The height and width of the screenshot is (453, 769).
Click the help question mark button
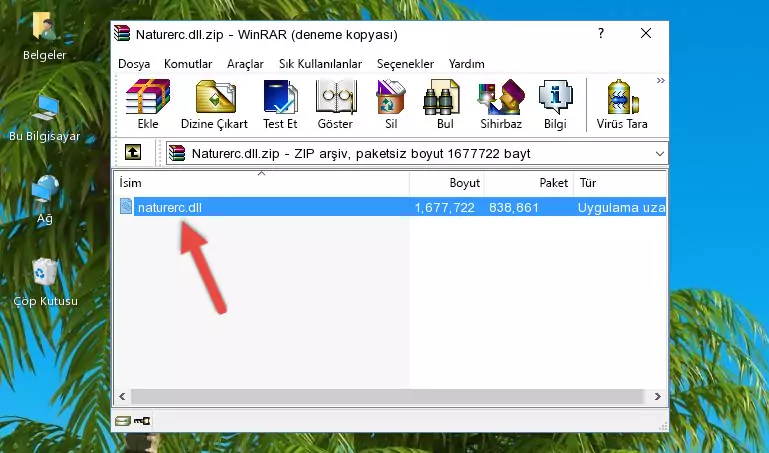601,33
